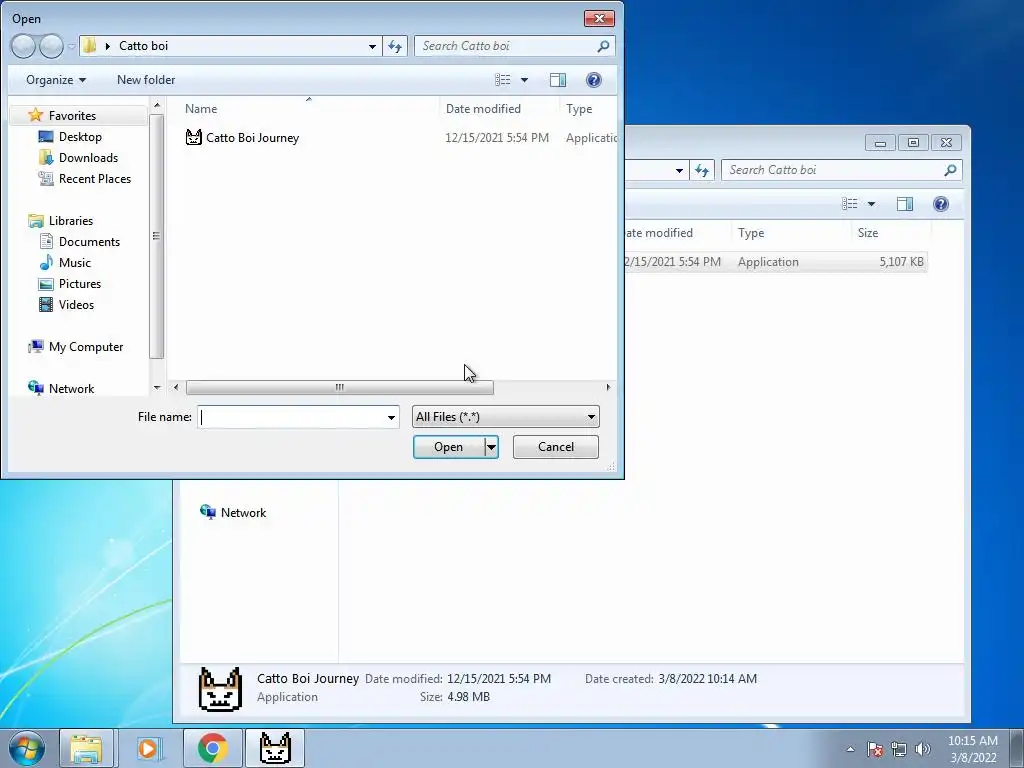Click the file list scroll right arrow
This screenshot has width=1024, height=768.
coord(608,387)
